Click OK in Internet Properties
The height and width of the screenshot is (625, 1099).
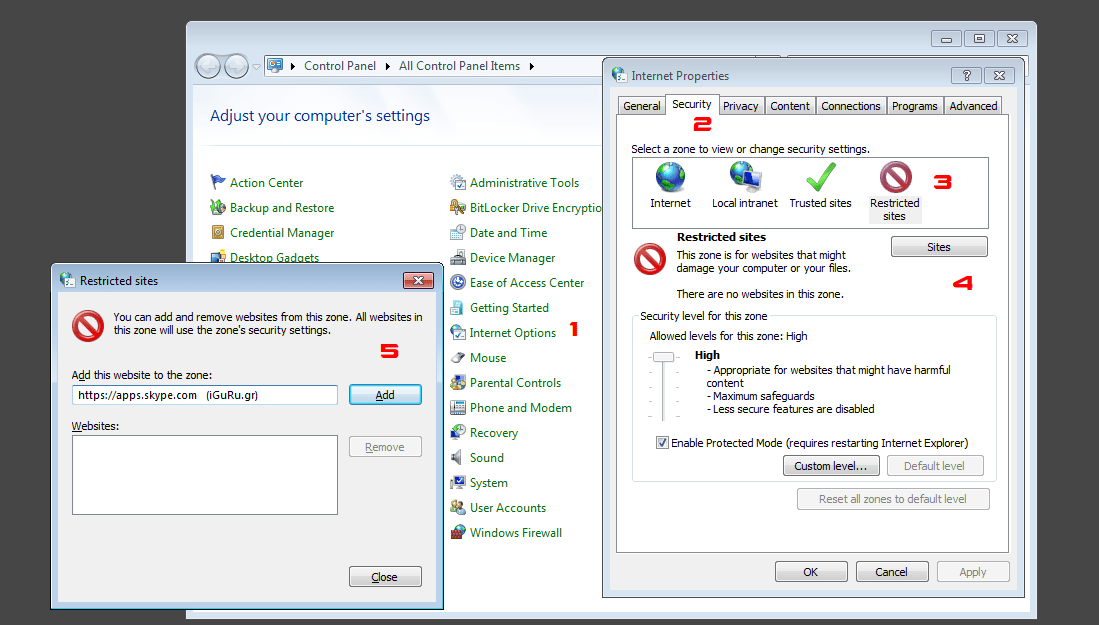(x=811, y=572)
